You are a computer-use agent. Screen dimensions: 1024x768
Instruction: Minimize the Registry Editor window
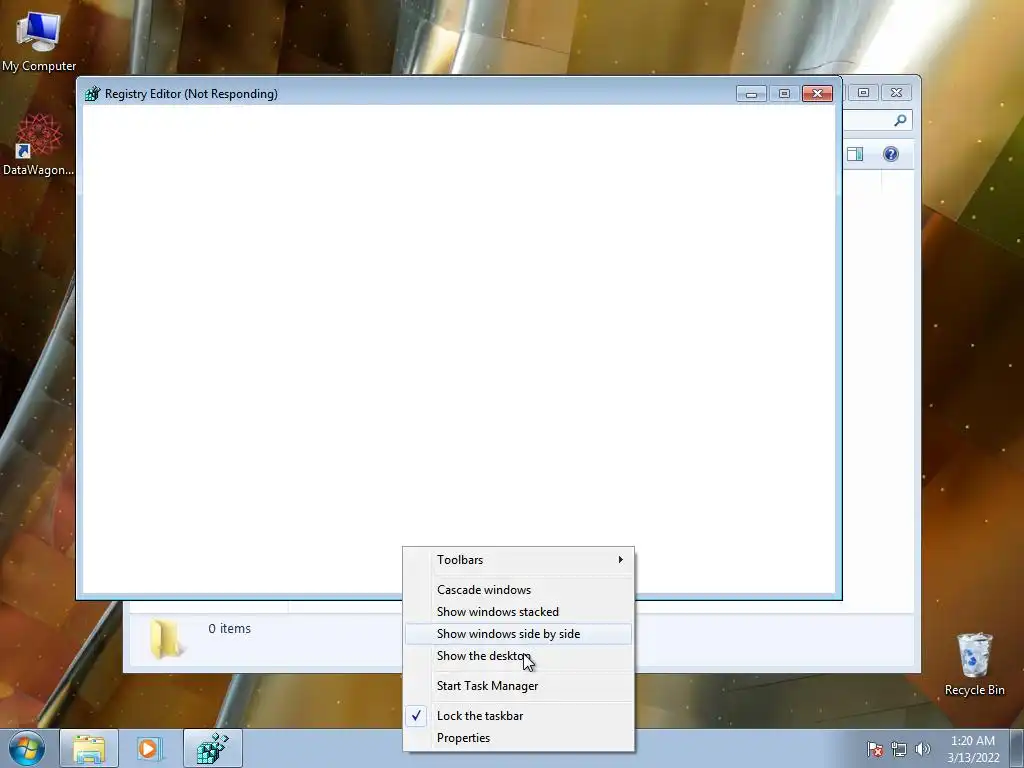click(x=751, y=94)
